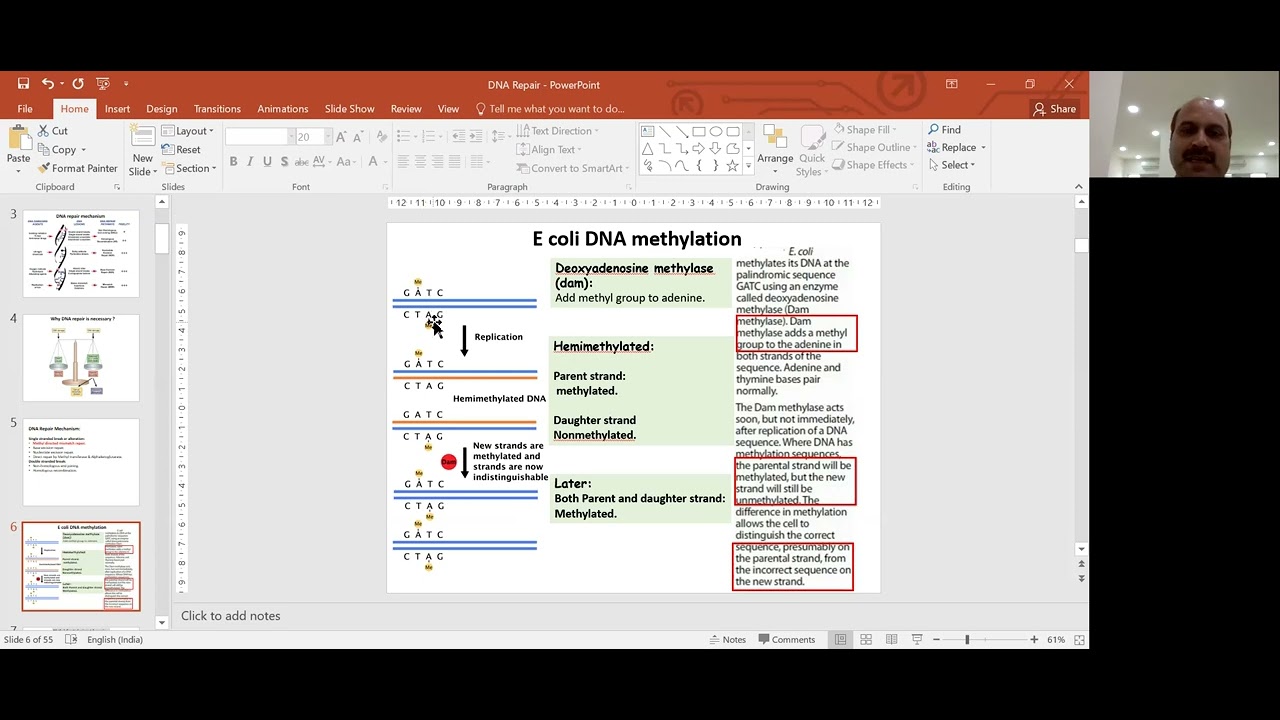Toggle Notes pane from status bar

click(x=727, y=640)
